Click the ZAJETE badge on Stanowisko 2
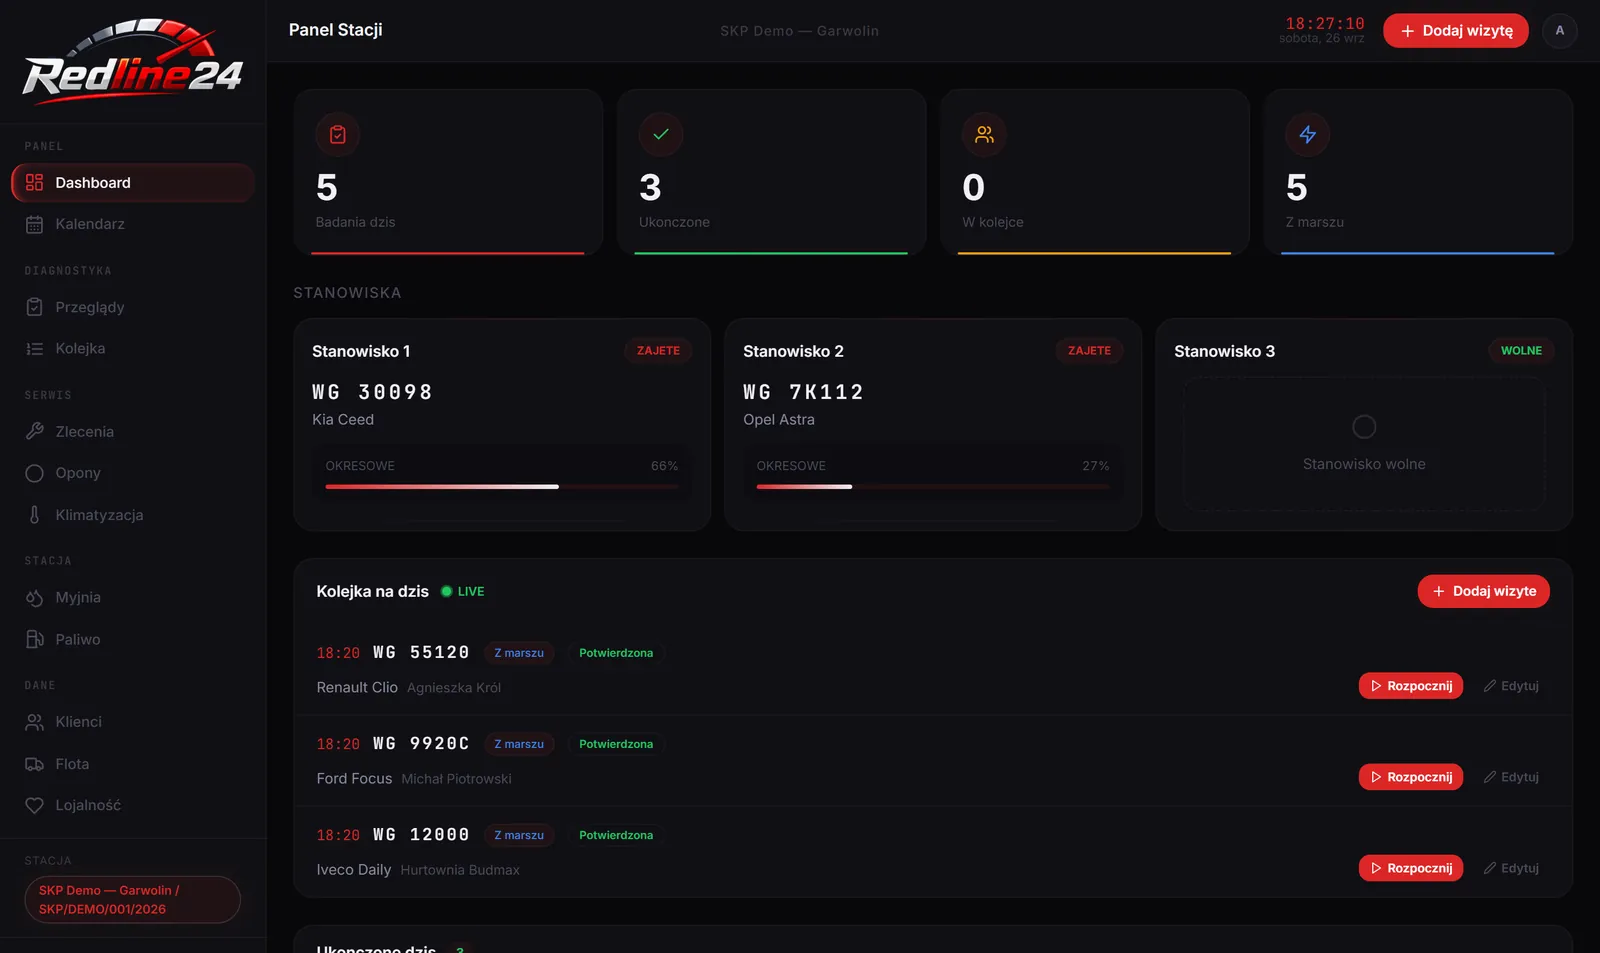This screenshot has width=1600, height=953. 1089,351
